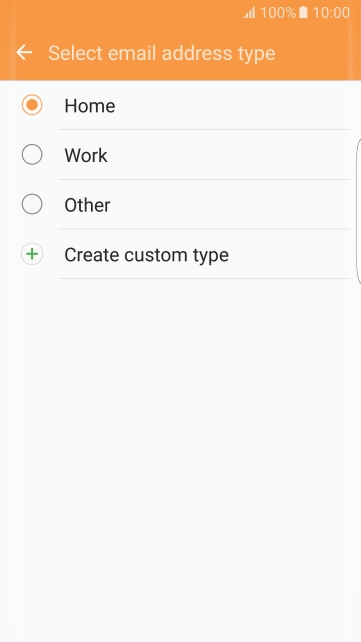Tap the signal strength icon
Screen dimensions: 361x642
pyautogui.click(x=249, y=13)
